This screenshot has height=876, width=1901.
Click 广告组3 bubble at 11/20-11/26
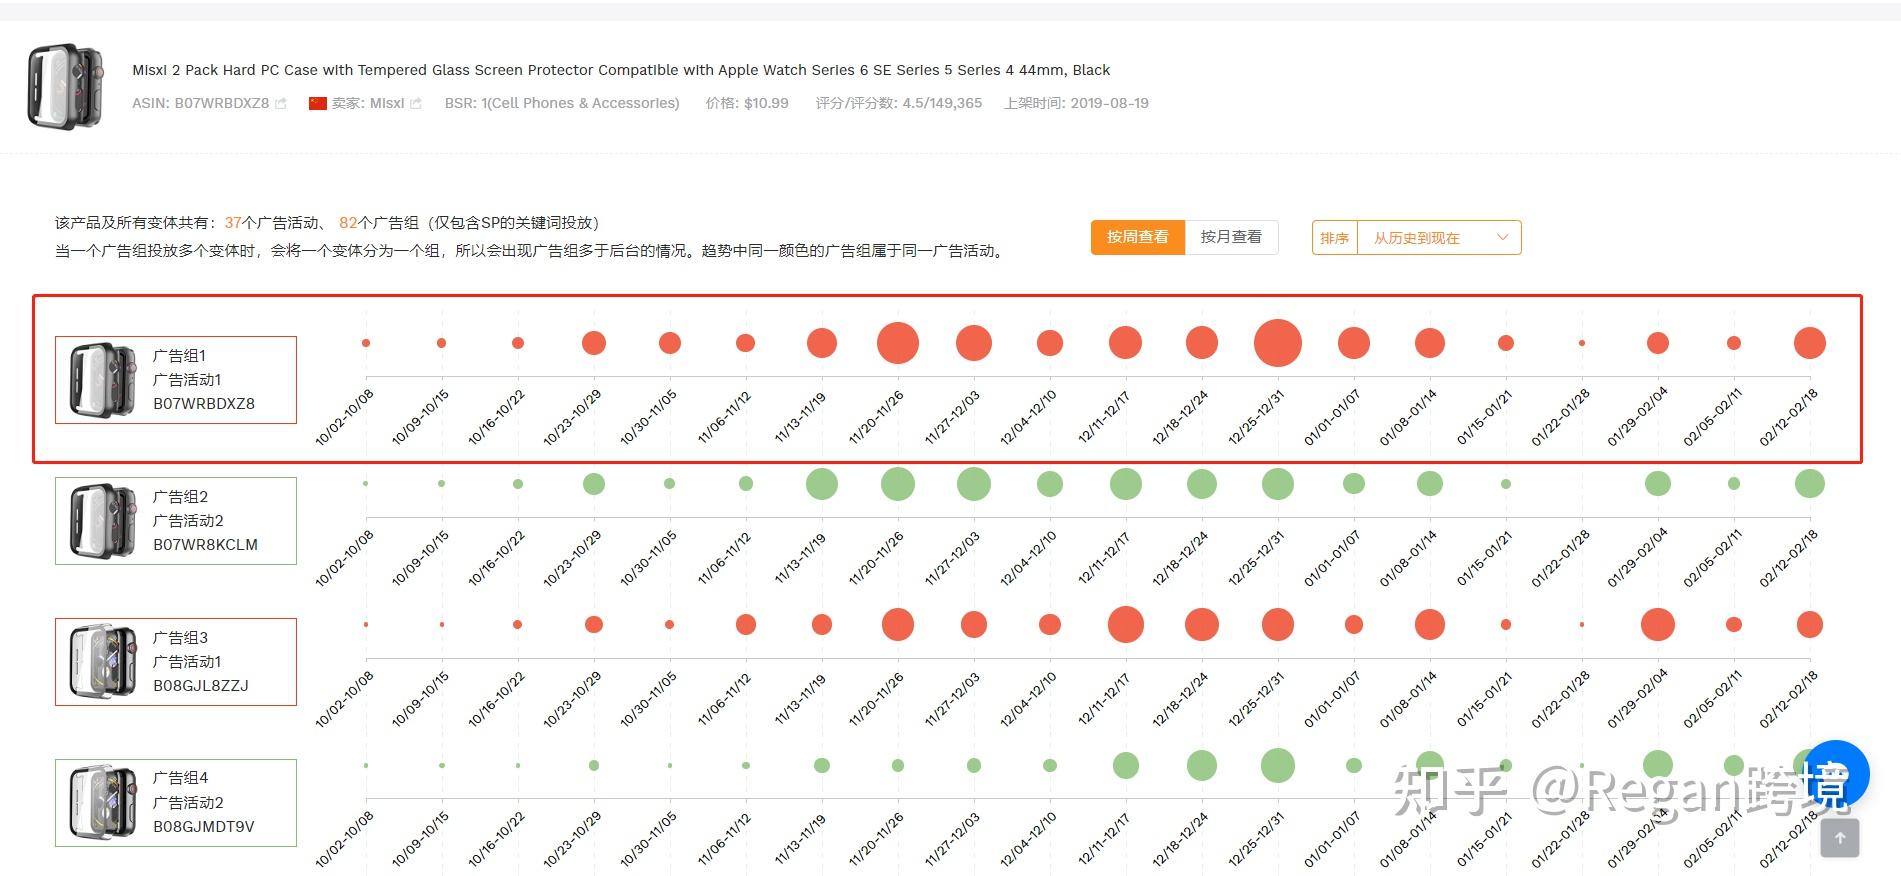pyautogui.click(x=898, y=625)
